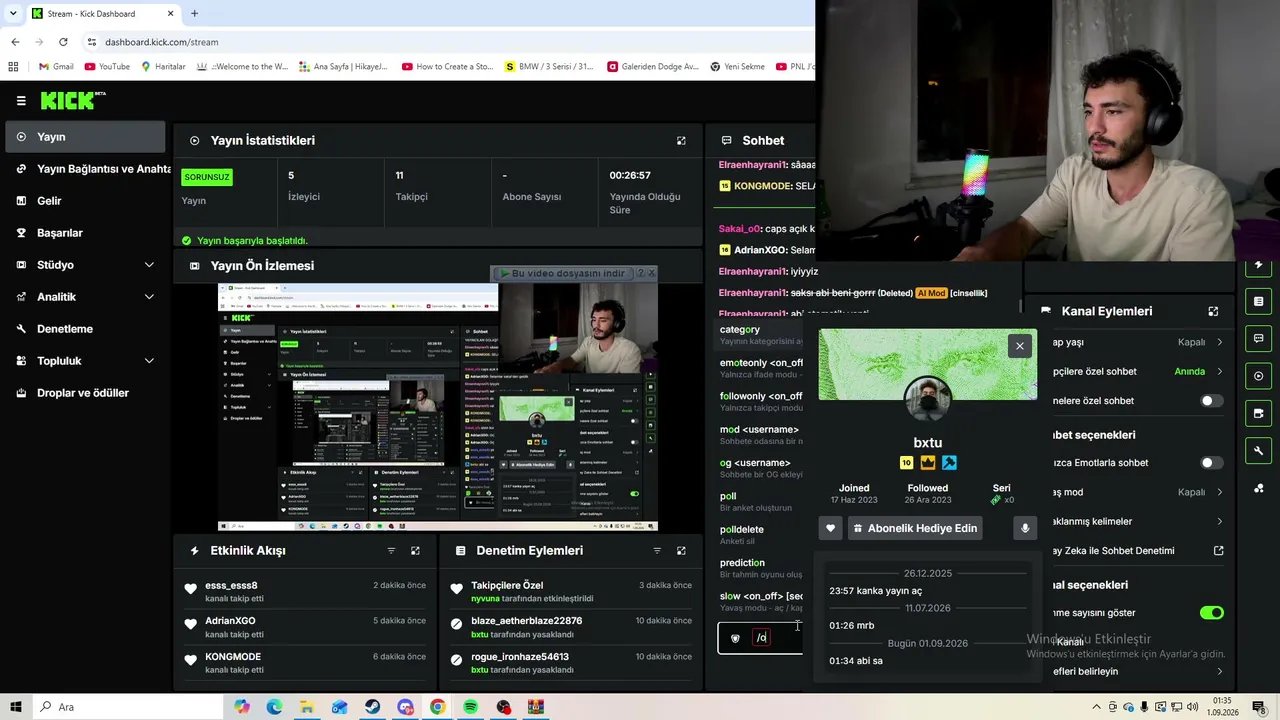The image size is (1280, 720).
Task: Open the Chrome apps grid
Action: pos(13,67)
